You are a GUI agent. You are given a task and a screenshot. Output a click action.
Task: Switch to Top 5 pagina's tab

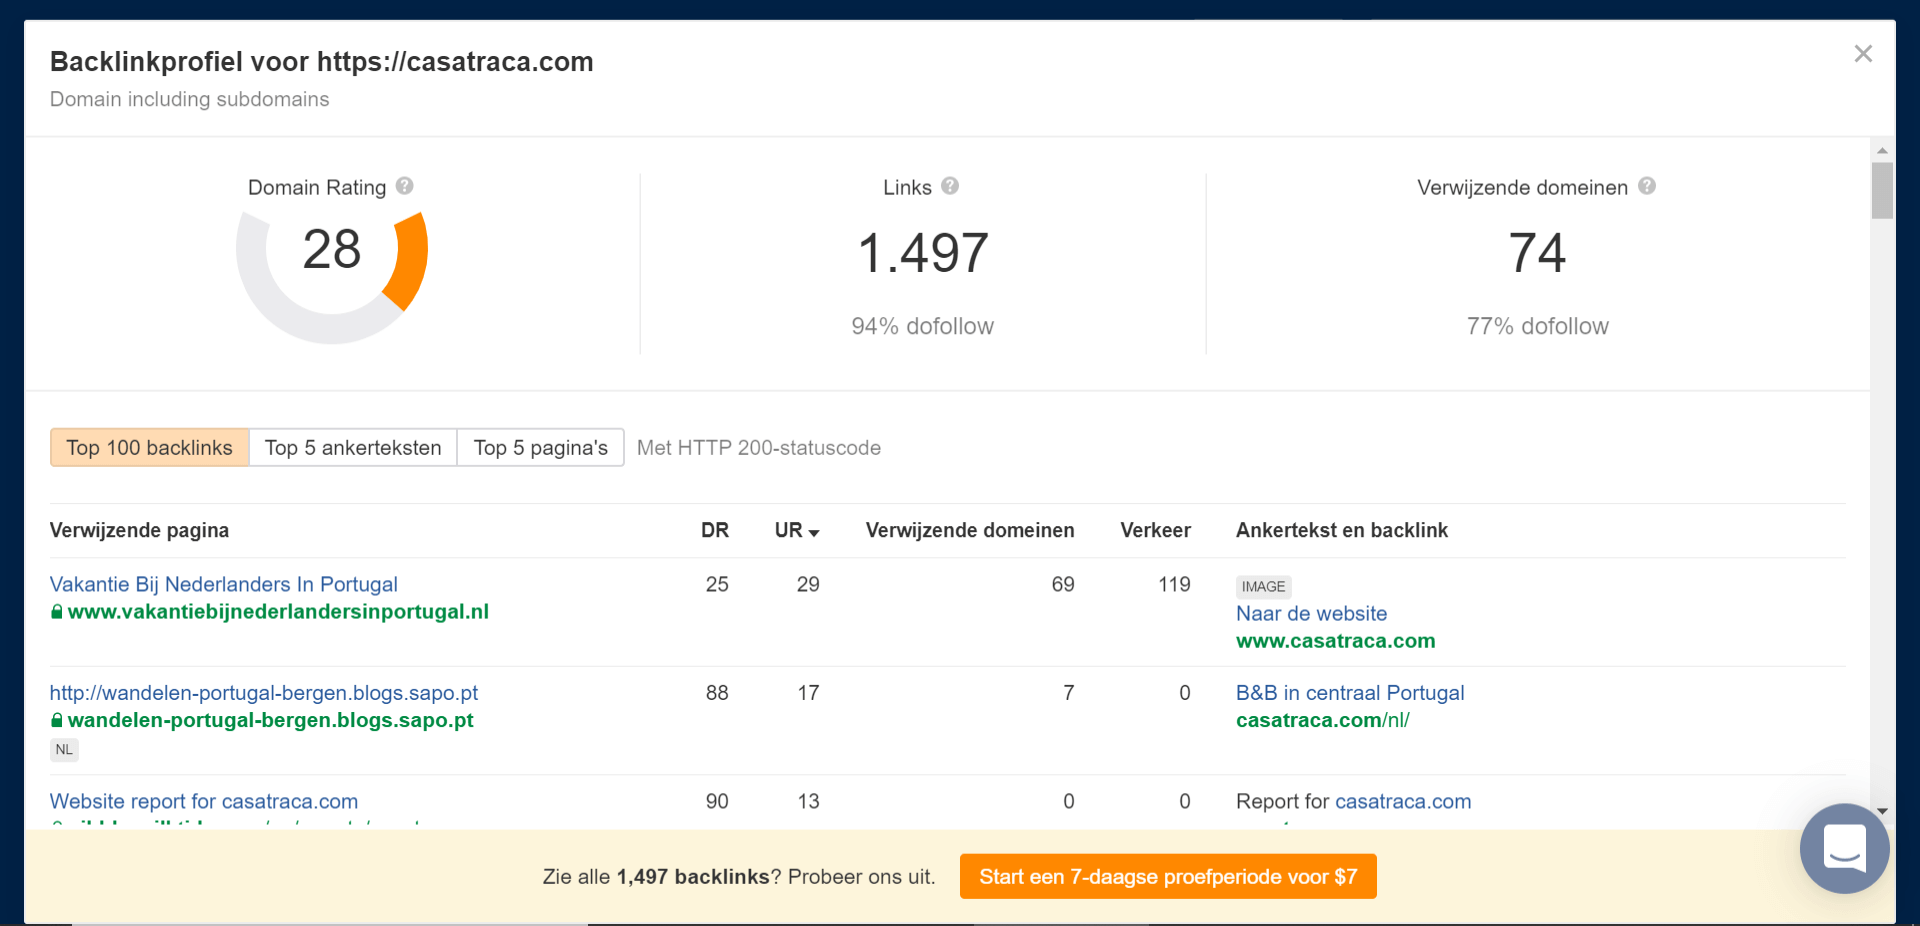click(541, 448)
